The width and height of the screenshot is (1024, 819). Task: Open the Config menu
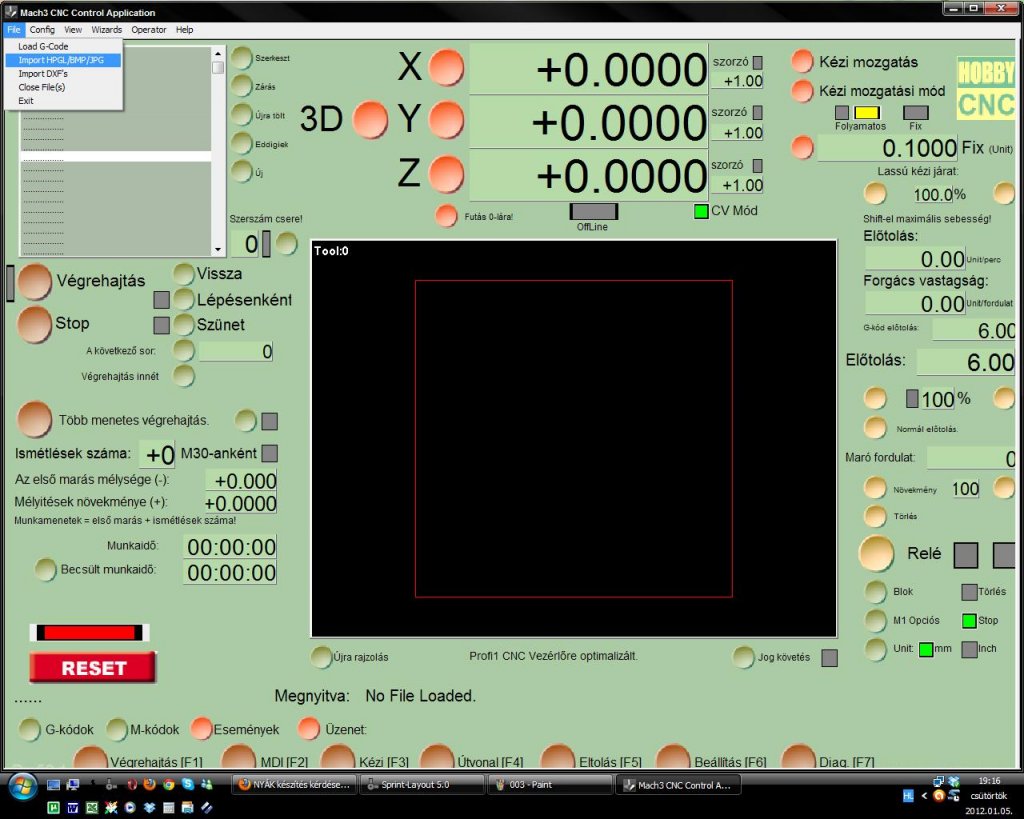coord(42,29)
